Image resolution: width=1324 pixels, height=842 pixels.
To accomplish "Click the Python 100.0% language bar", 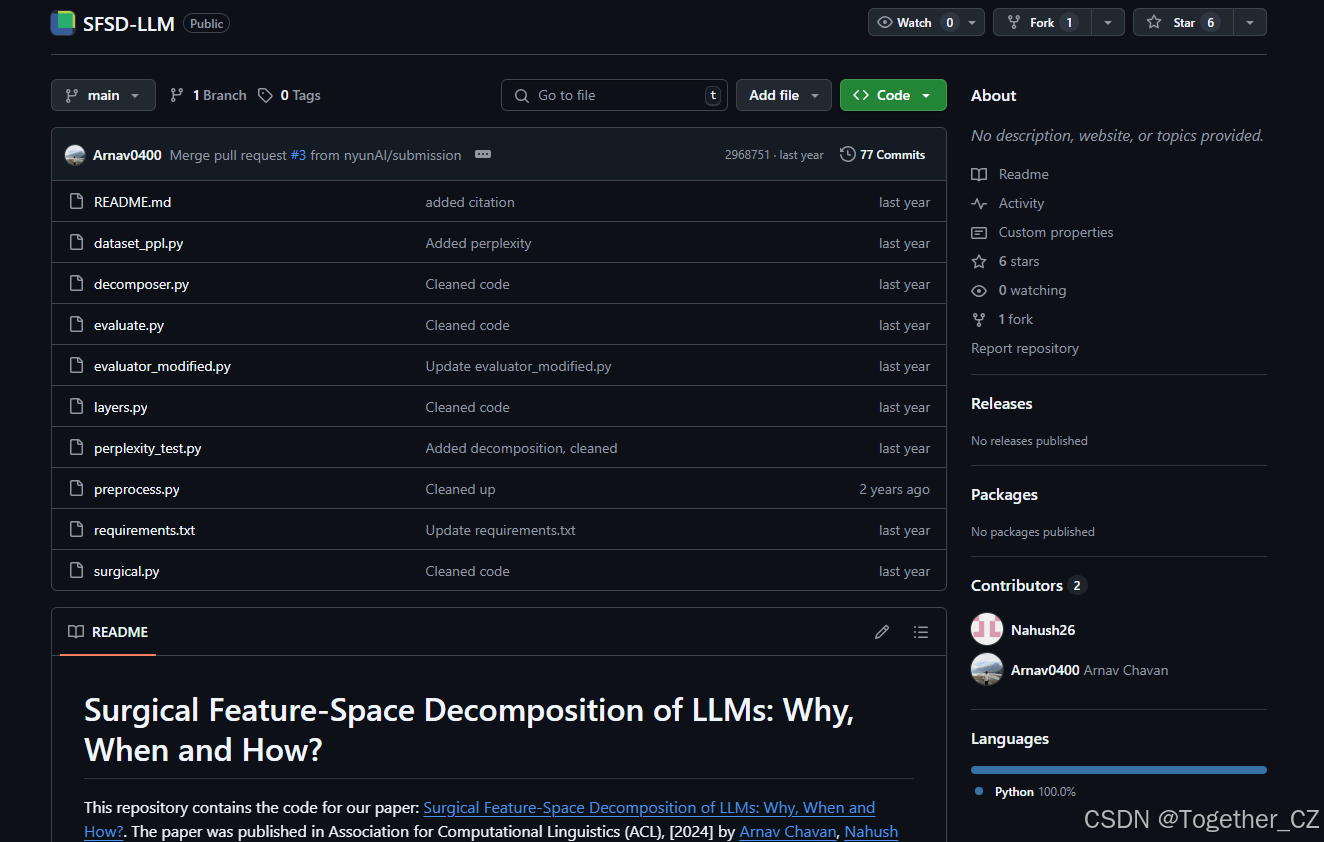I will pyautogui.click(x=1117, y=769).
